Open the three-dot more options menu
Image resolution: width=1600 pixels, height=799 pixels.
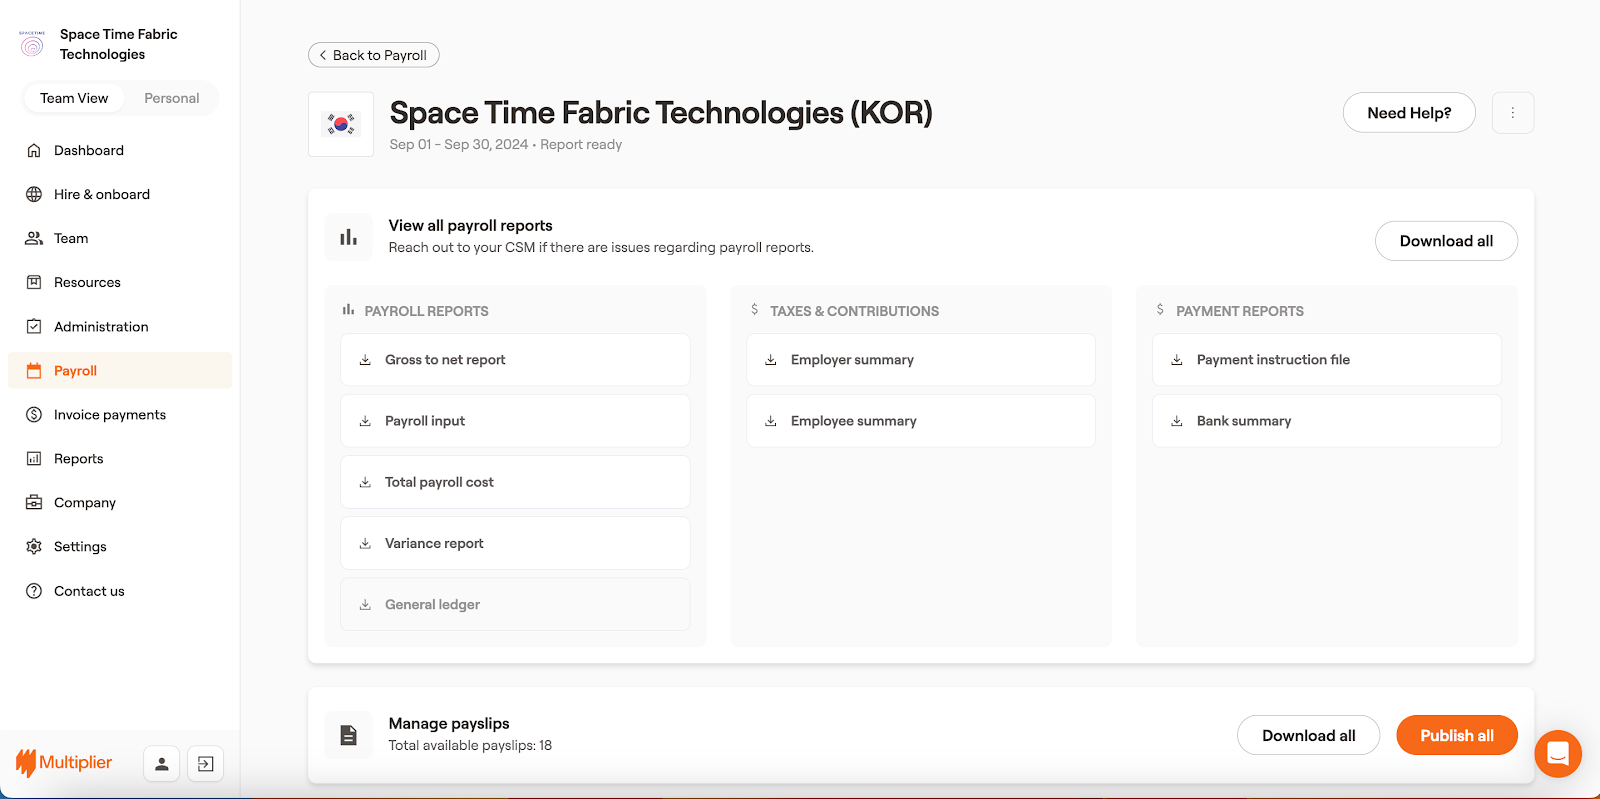1513,113
